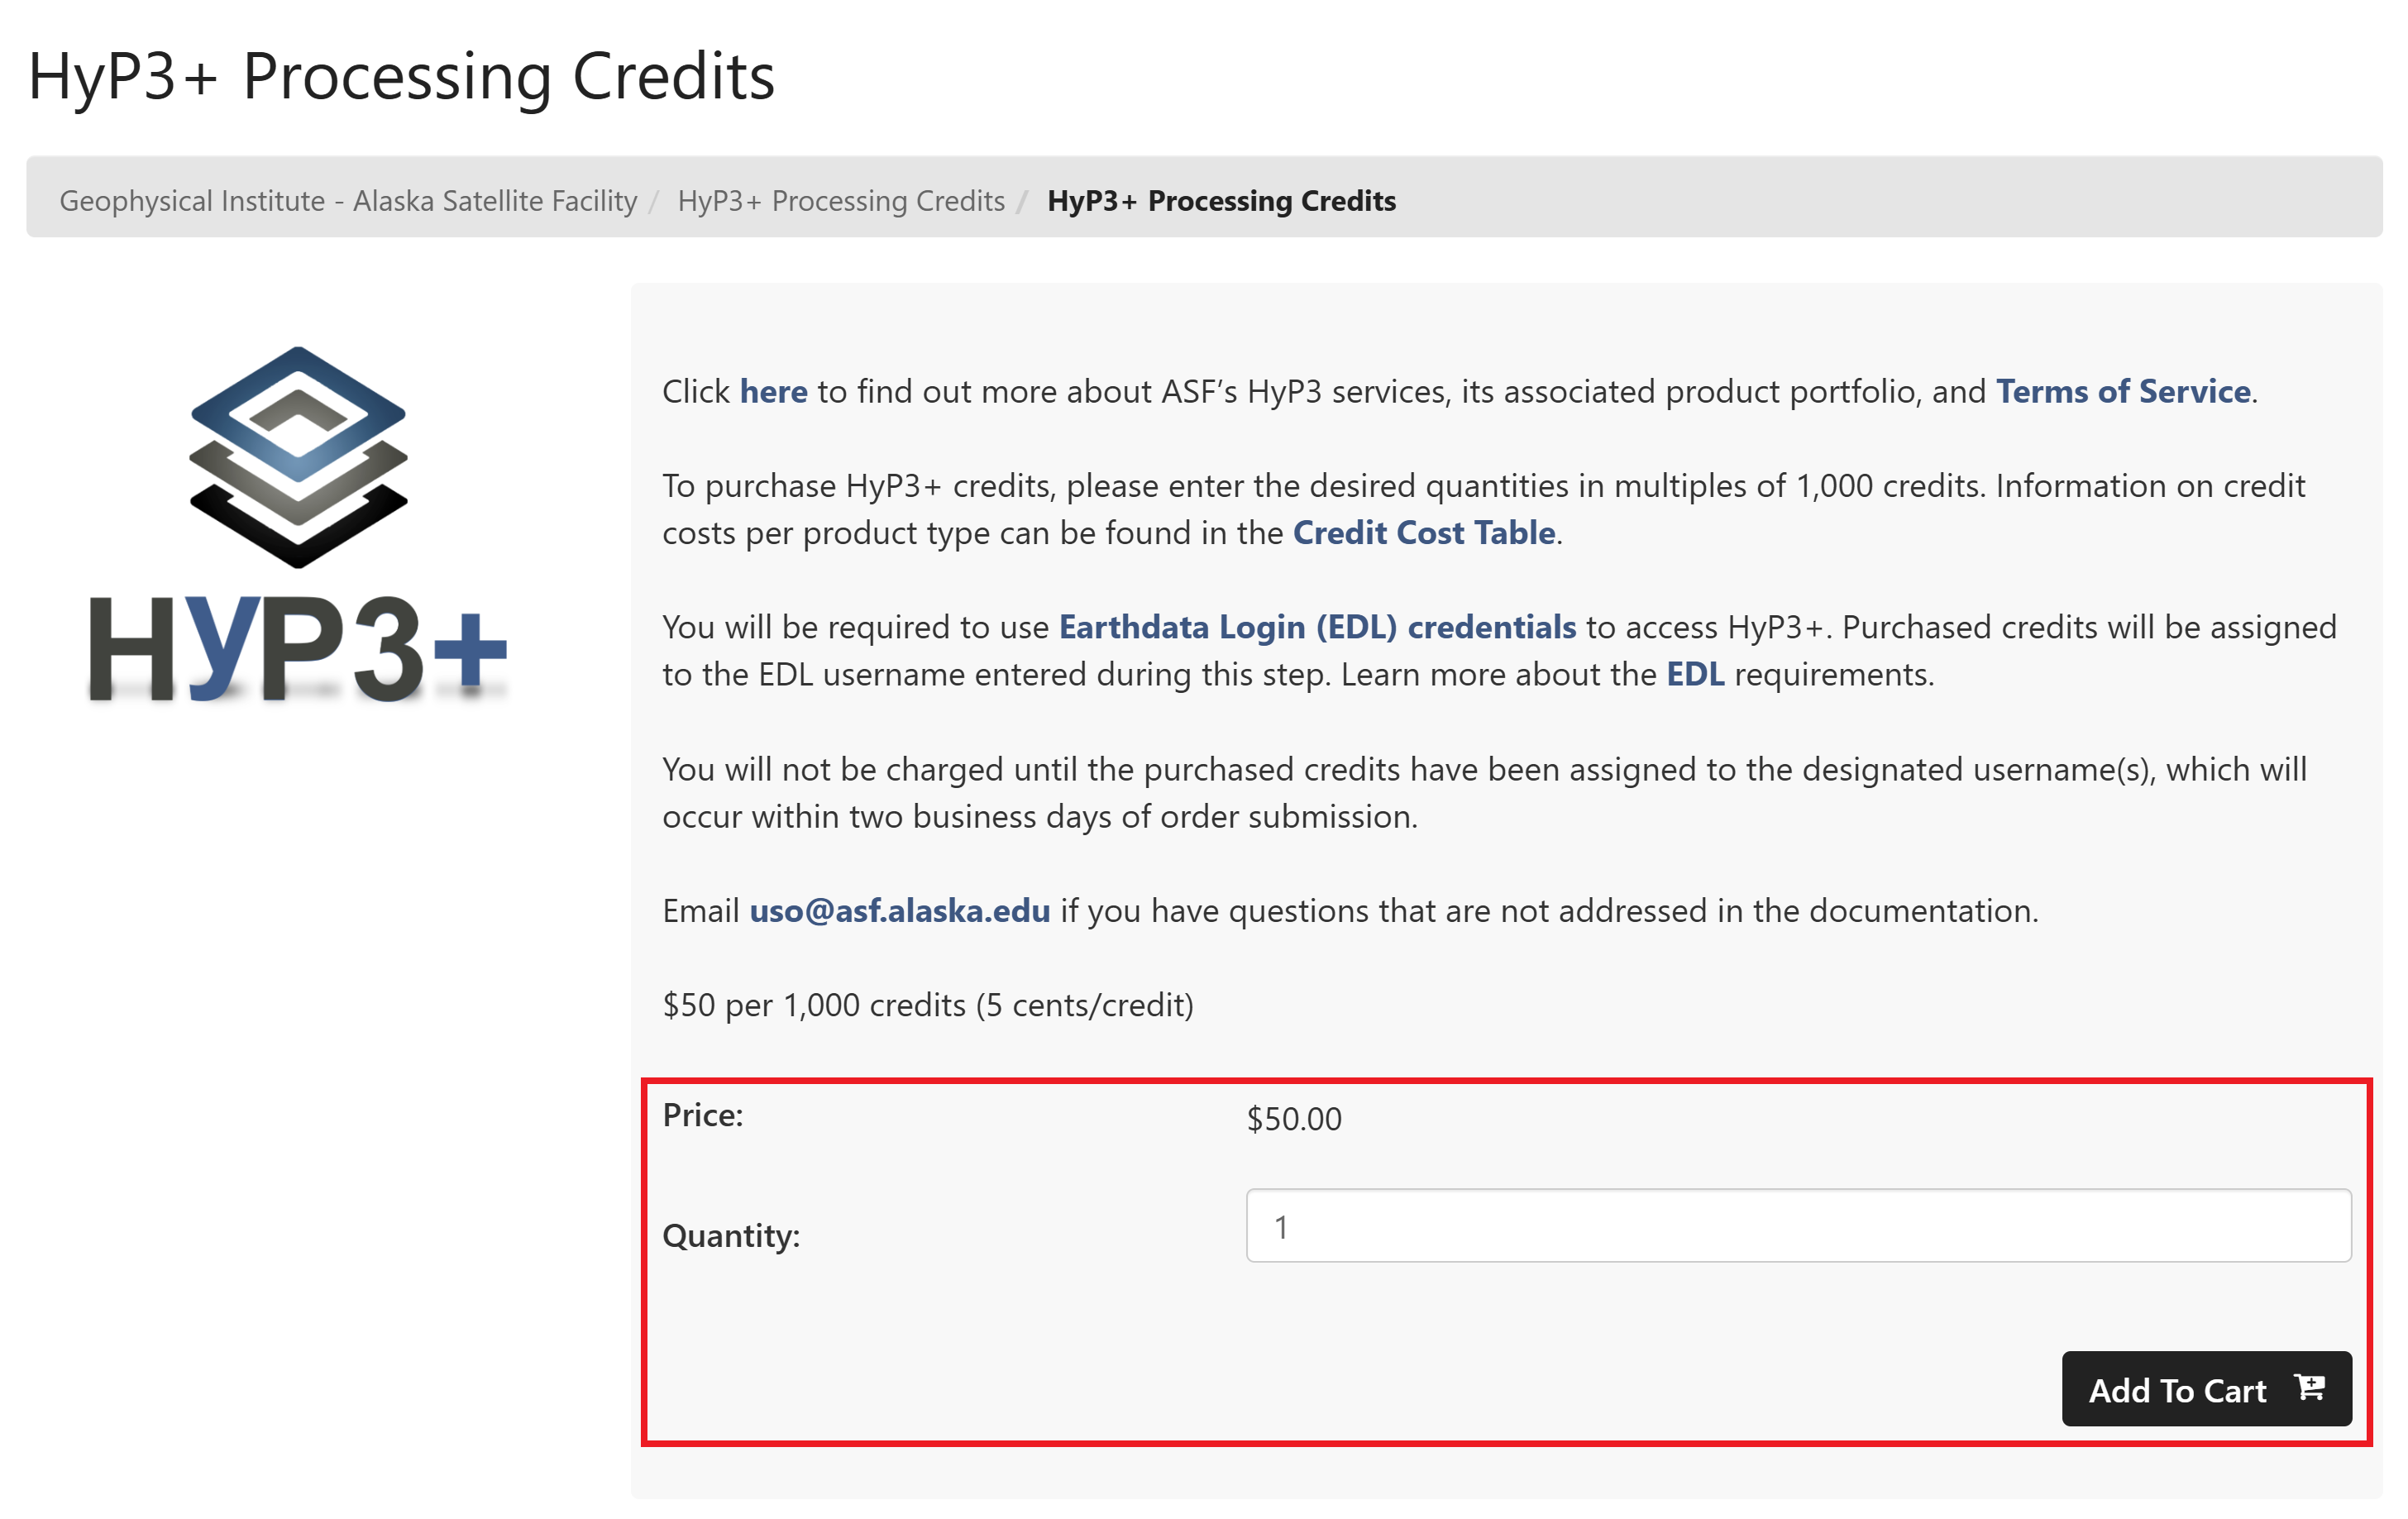Navigate to Geophysical Institute - Alaska Satellite Facility breadcrumb
The width and height of the screenshot is (2408, 1519).
point(348,200)
